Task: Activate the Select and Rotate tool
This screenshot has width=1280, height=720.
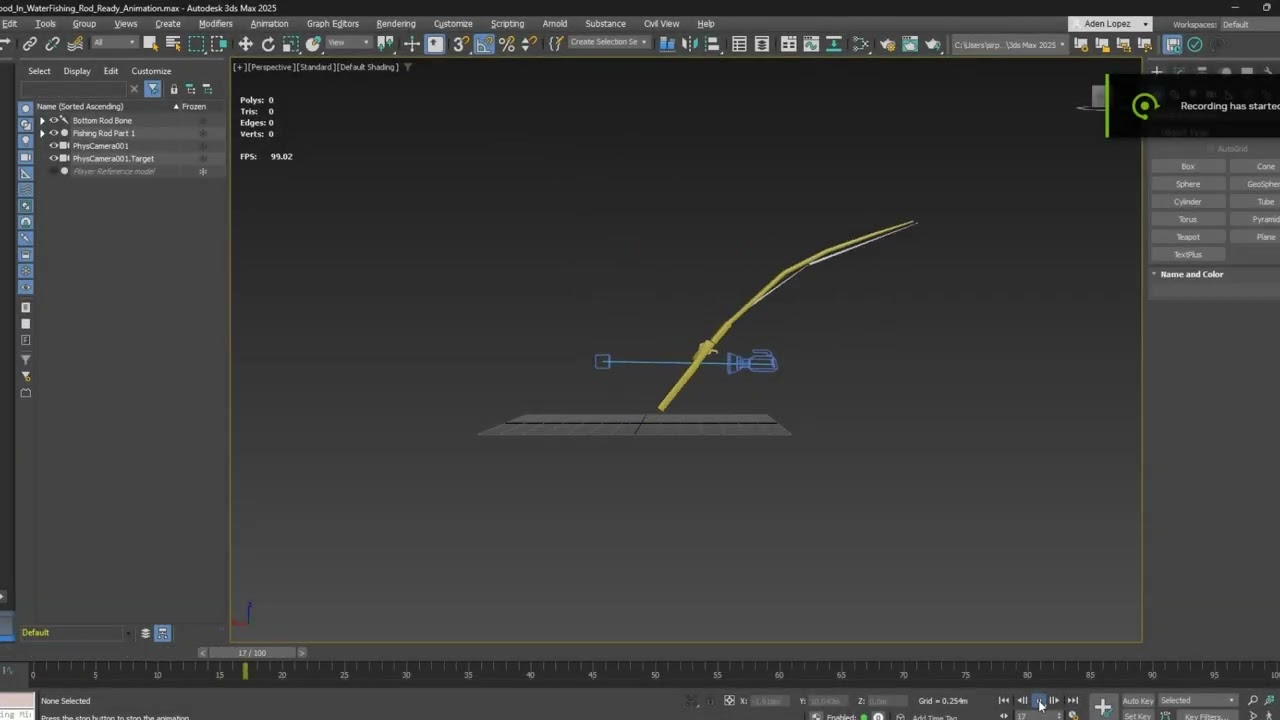Action: tap(268, 44)
